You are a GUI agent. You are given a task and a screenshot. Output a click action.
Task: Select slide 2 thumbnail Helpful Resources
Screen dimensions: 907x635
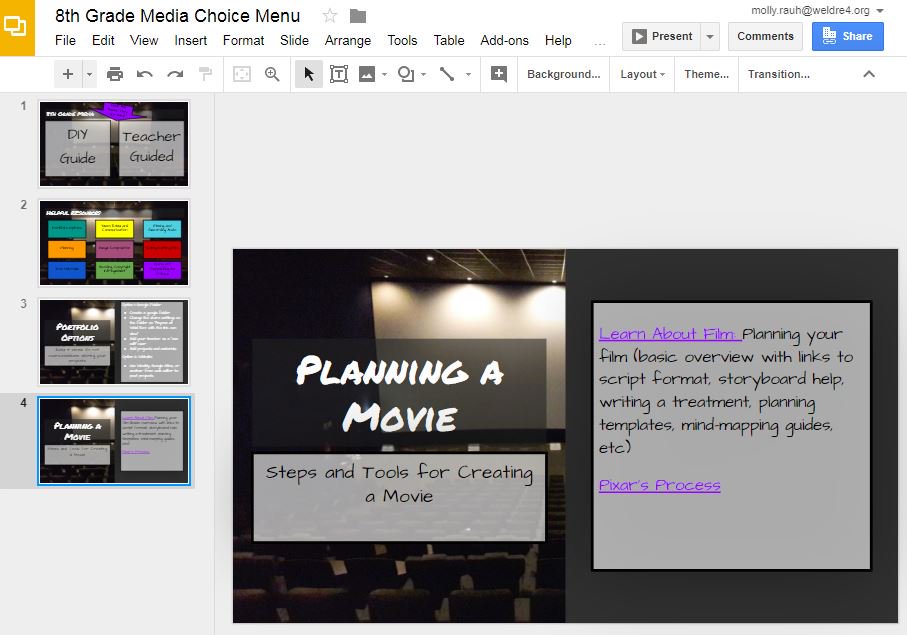click(x=114, y=243)
